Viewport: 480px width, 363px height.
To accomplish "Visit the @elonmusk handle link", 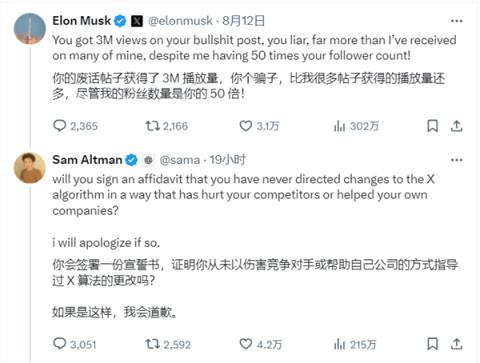I will tap(180, 21).
